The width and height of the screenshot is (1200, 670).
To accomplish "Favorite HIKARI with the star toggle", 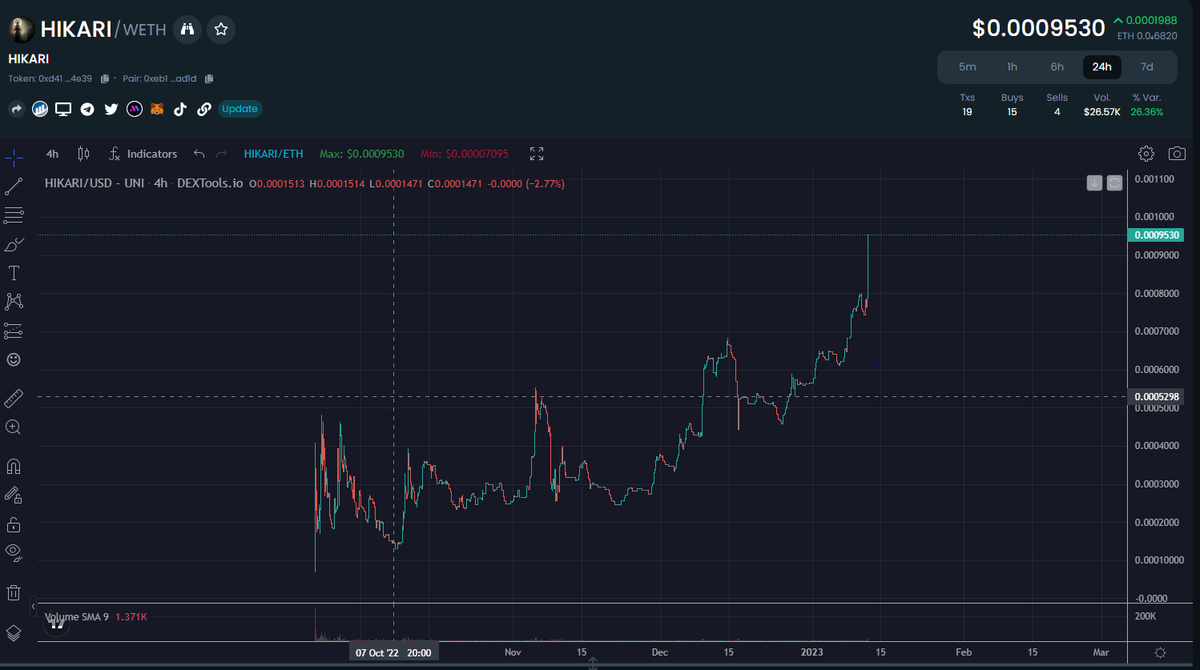I will click(x=220, y=30).
